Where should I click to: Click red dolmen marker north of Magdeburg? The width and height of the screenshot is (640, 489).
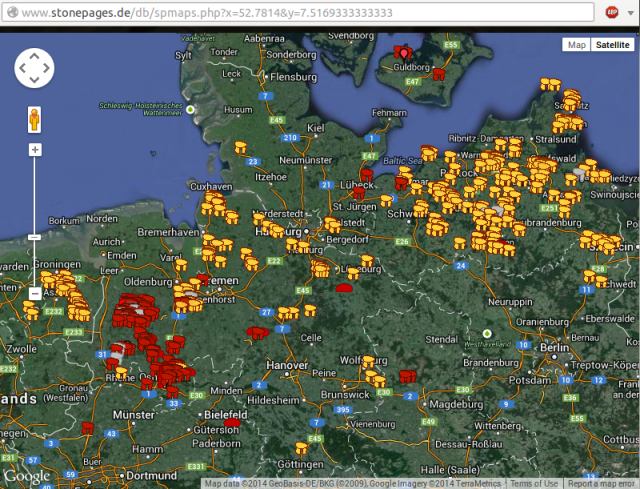407,376
